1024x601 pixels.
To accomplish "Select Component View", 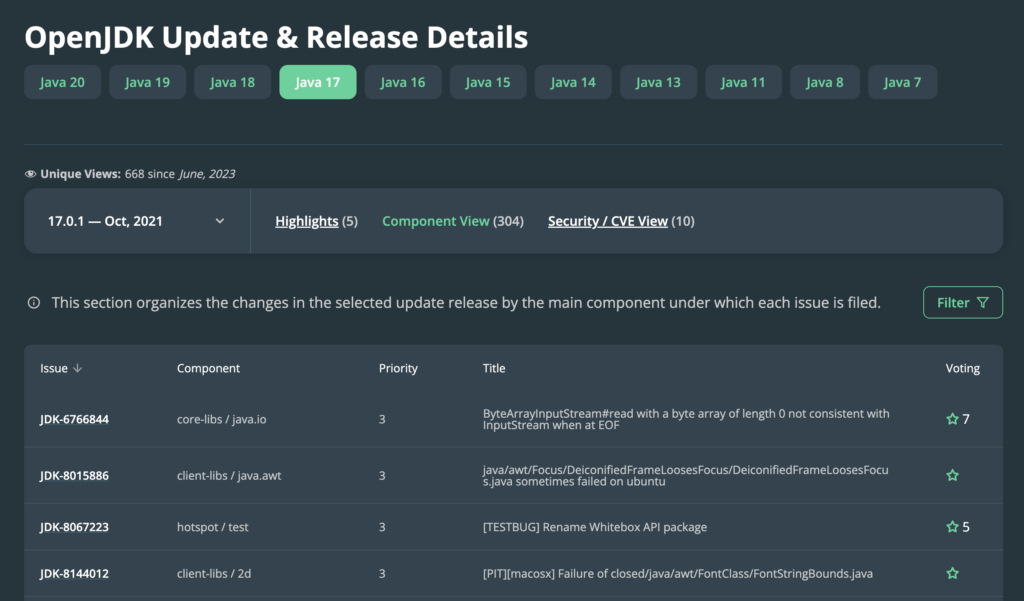I will (436, 221).
